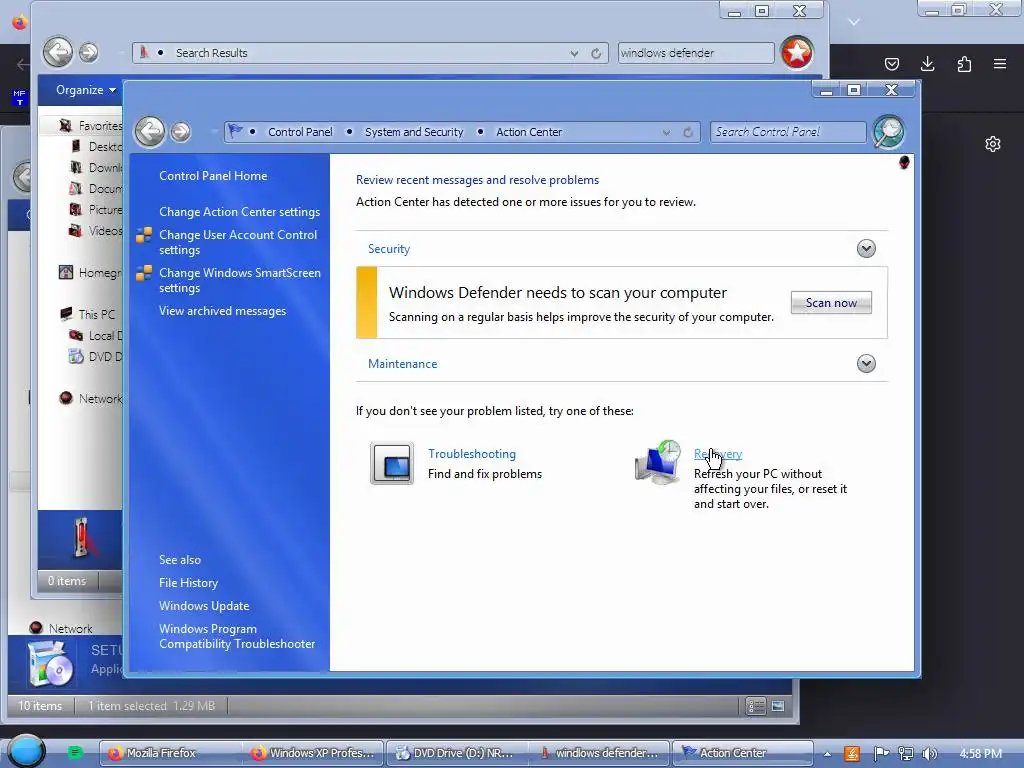Click System and Security breadcrumb
This screenshot has height=768, width=1024.
[414, 132]
